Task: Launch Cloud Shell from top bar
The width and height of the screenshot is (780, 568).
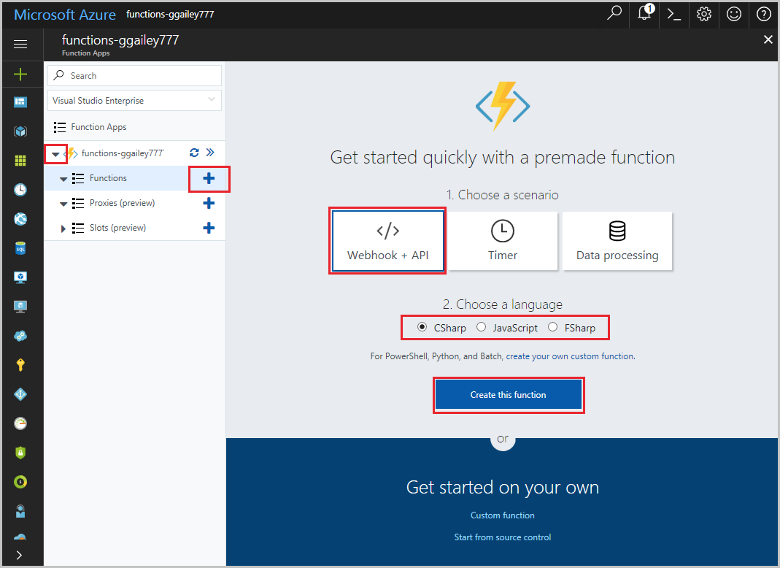Action: pyautogui.click(x=674, y=14)
